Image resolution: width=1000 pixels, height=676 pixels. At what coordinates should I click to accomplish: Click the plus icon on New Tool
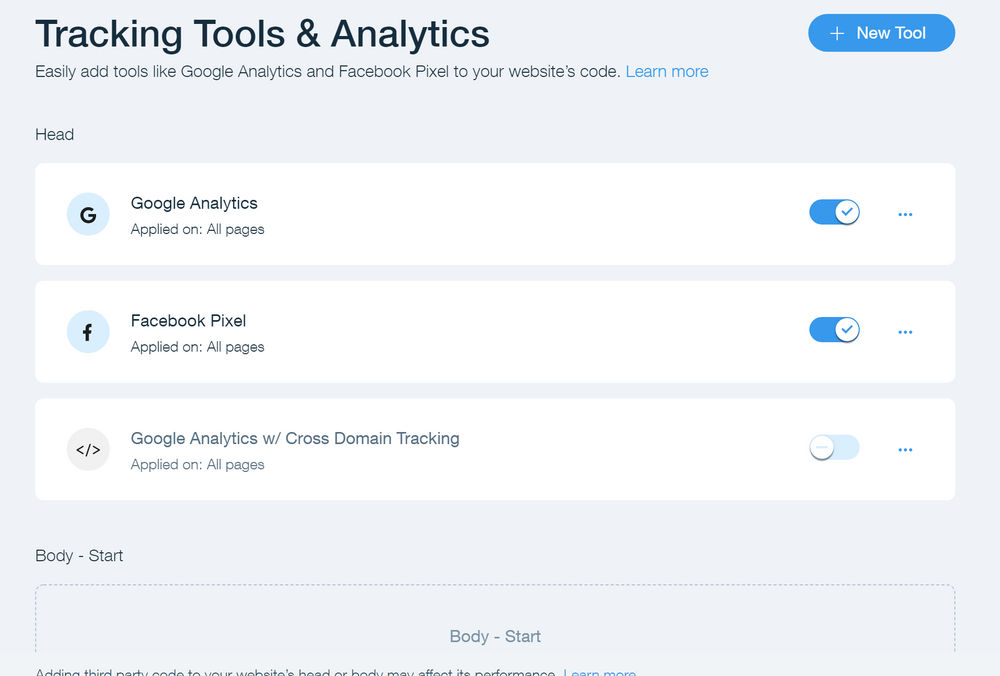[838, 33]
